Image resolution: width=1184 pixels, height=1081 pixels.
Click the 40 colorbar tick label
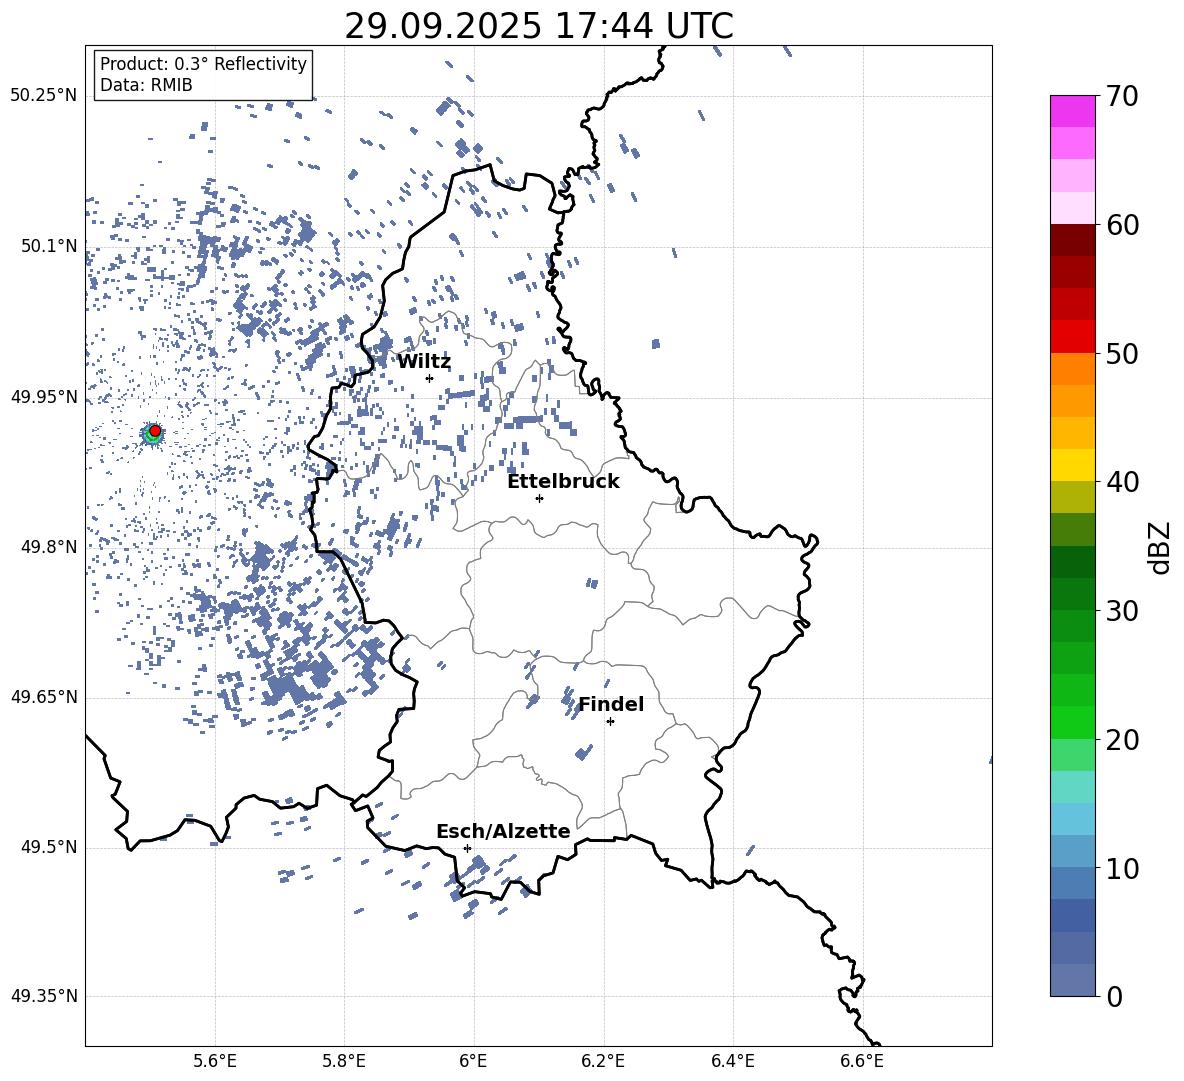click(x=1122, y=482)
